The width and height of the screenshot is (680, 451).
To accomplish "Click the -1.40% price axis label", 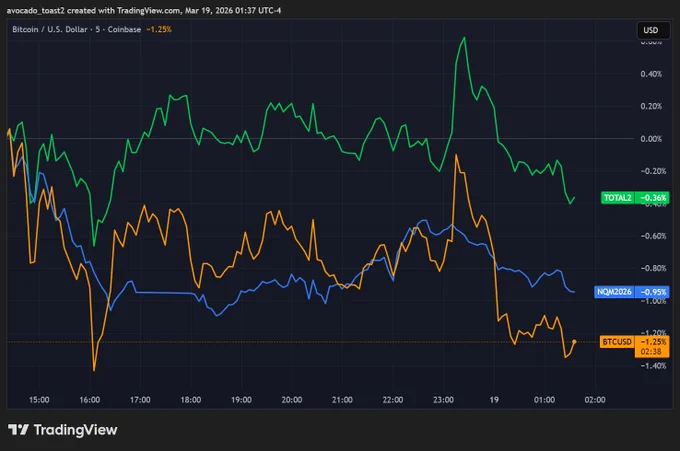I will (x=653, y=366).
